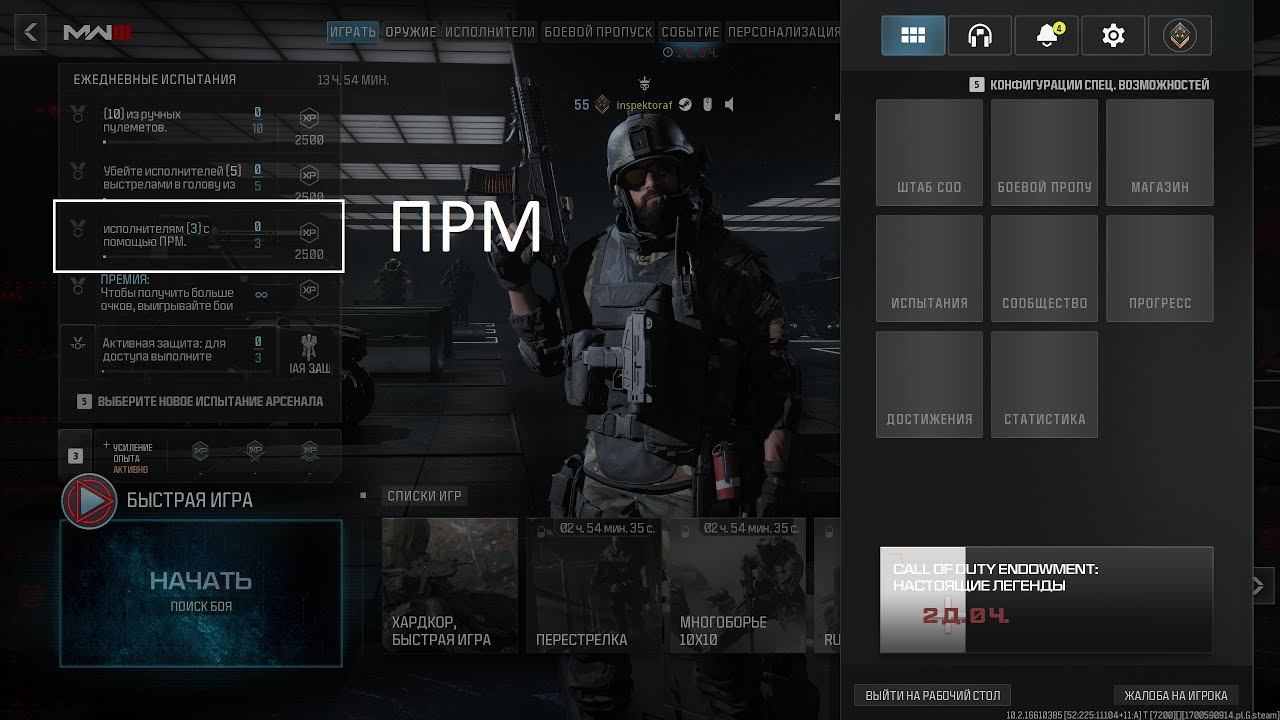Select the Активная защита challenge row

pos(200,349)
